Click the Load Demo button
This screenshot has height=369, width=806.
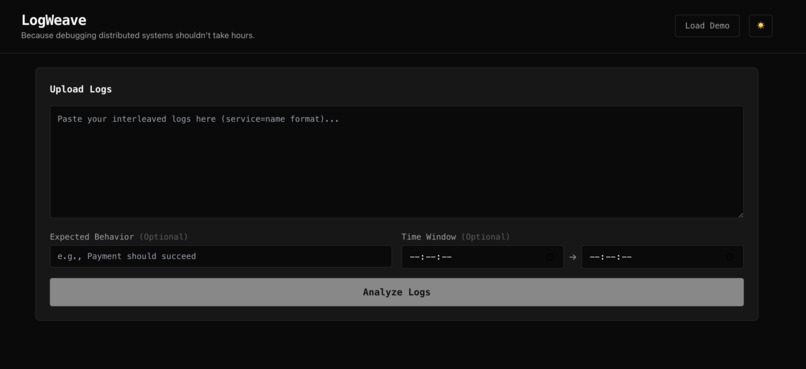tap(707, 26)
